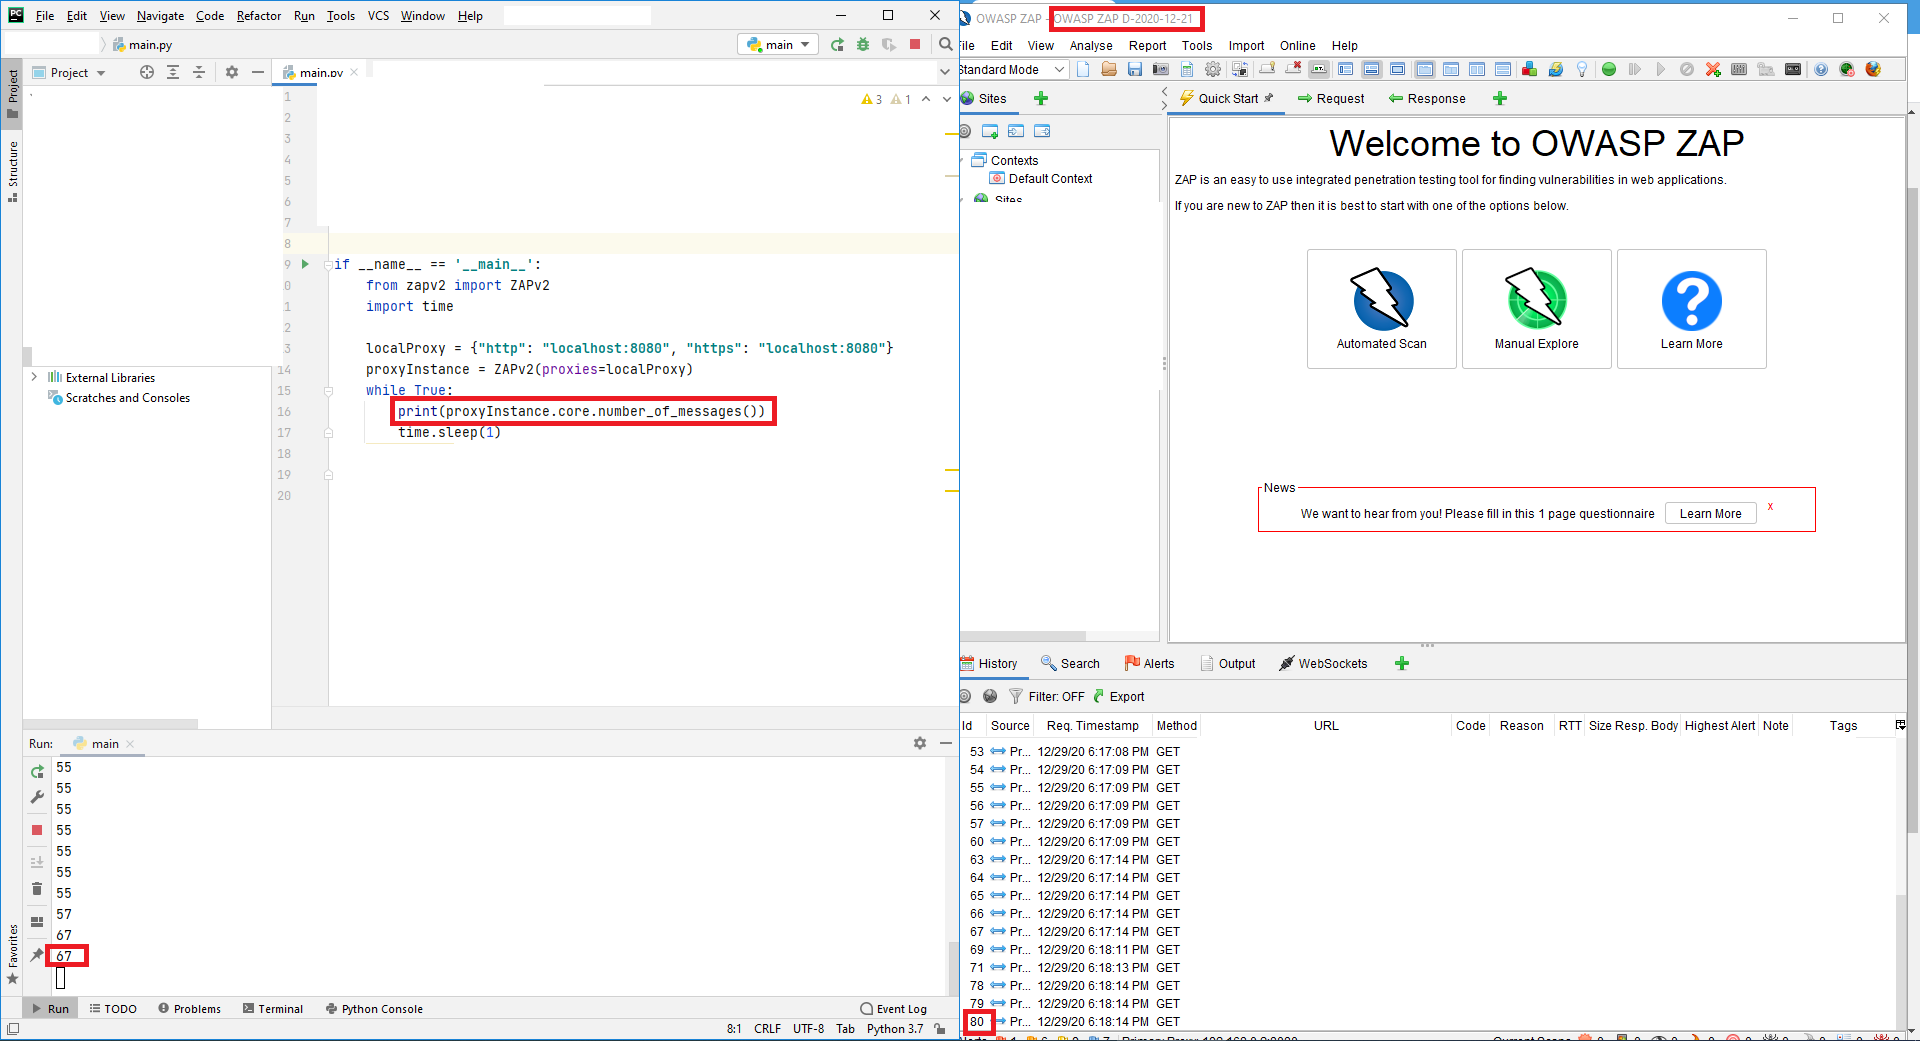The image size is (1920, 1041).
Task: Launch Firefox from the ZAP toolbar
Action: click(x=1871, y=69)
